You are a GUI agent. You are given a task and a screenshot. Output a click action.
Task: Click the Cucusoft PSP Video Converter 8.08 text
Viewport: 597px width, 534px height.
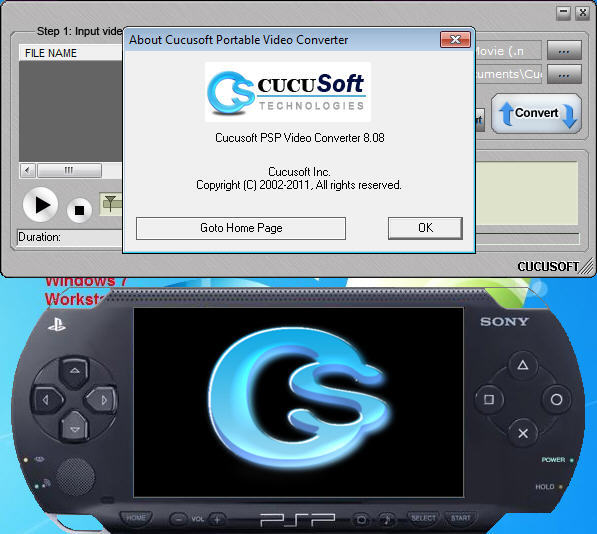[300, 138]
